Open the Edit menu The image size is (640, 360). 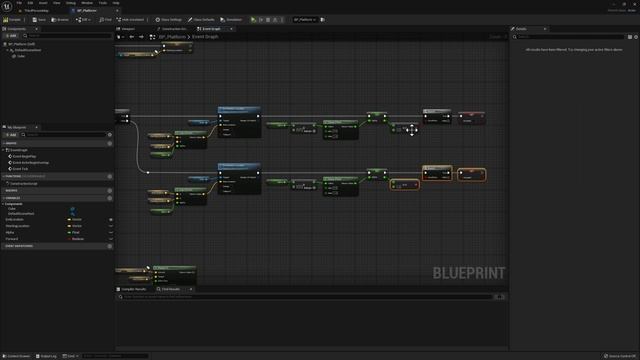pos(30,3)
